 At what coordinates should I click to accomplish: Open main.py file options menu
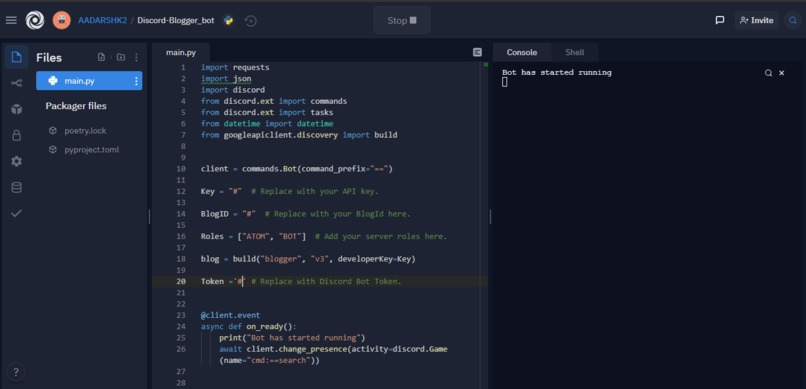pos(136,81)
